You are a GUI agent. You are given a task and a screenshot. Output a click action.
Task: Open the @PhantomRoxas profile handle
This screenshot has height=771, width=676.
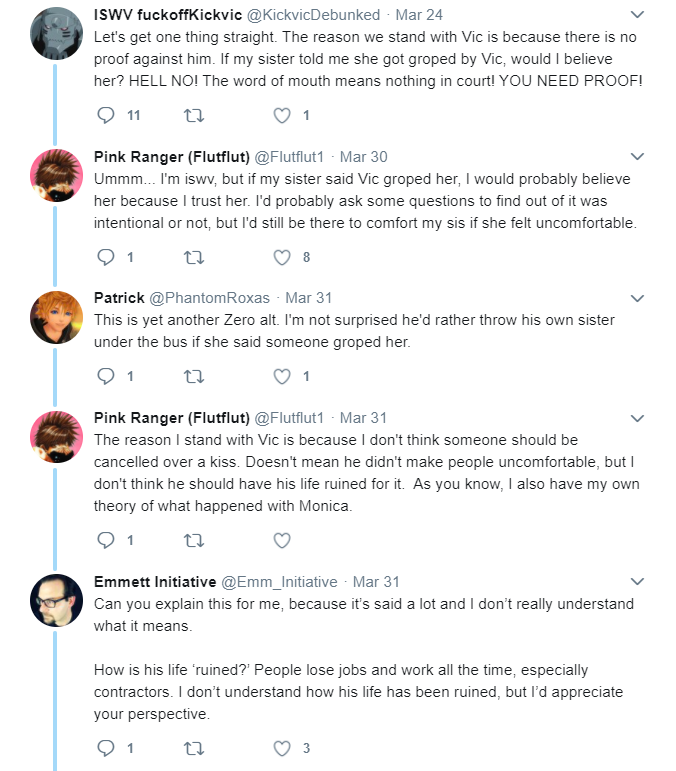[209, 298]
